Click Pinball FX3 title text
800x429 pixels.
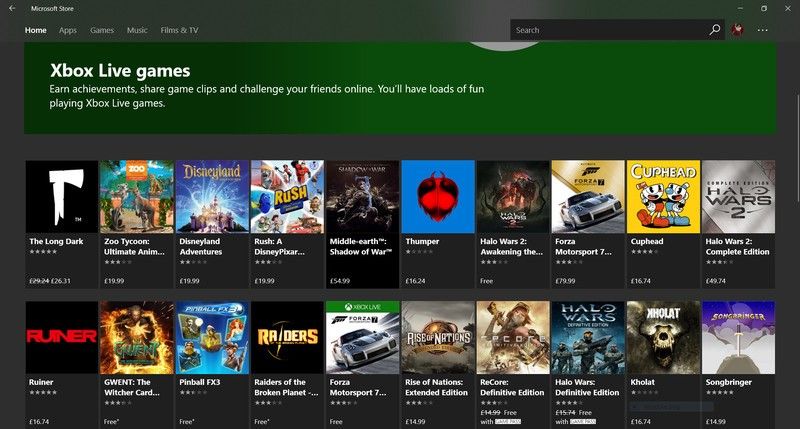click(199, 382)
